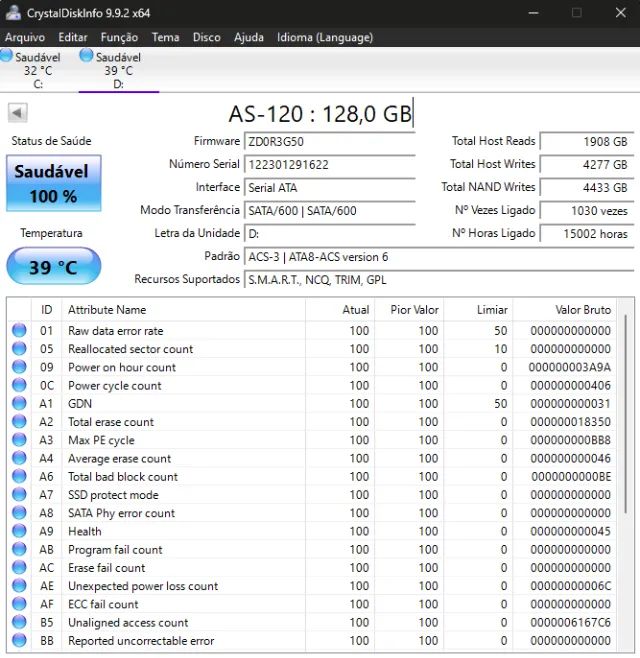Viewport: 640px width, 658px height.
Task: Click the Total Host Writes value 4277 GB
Action: (587, 164)
